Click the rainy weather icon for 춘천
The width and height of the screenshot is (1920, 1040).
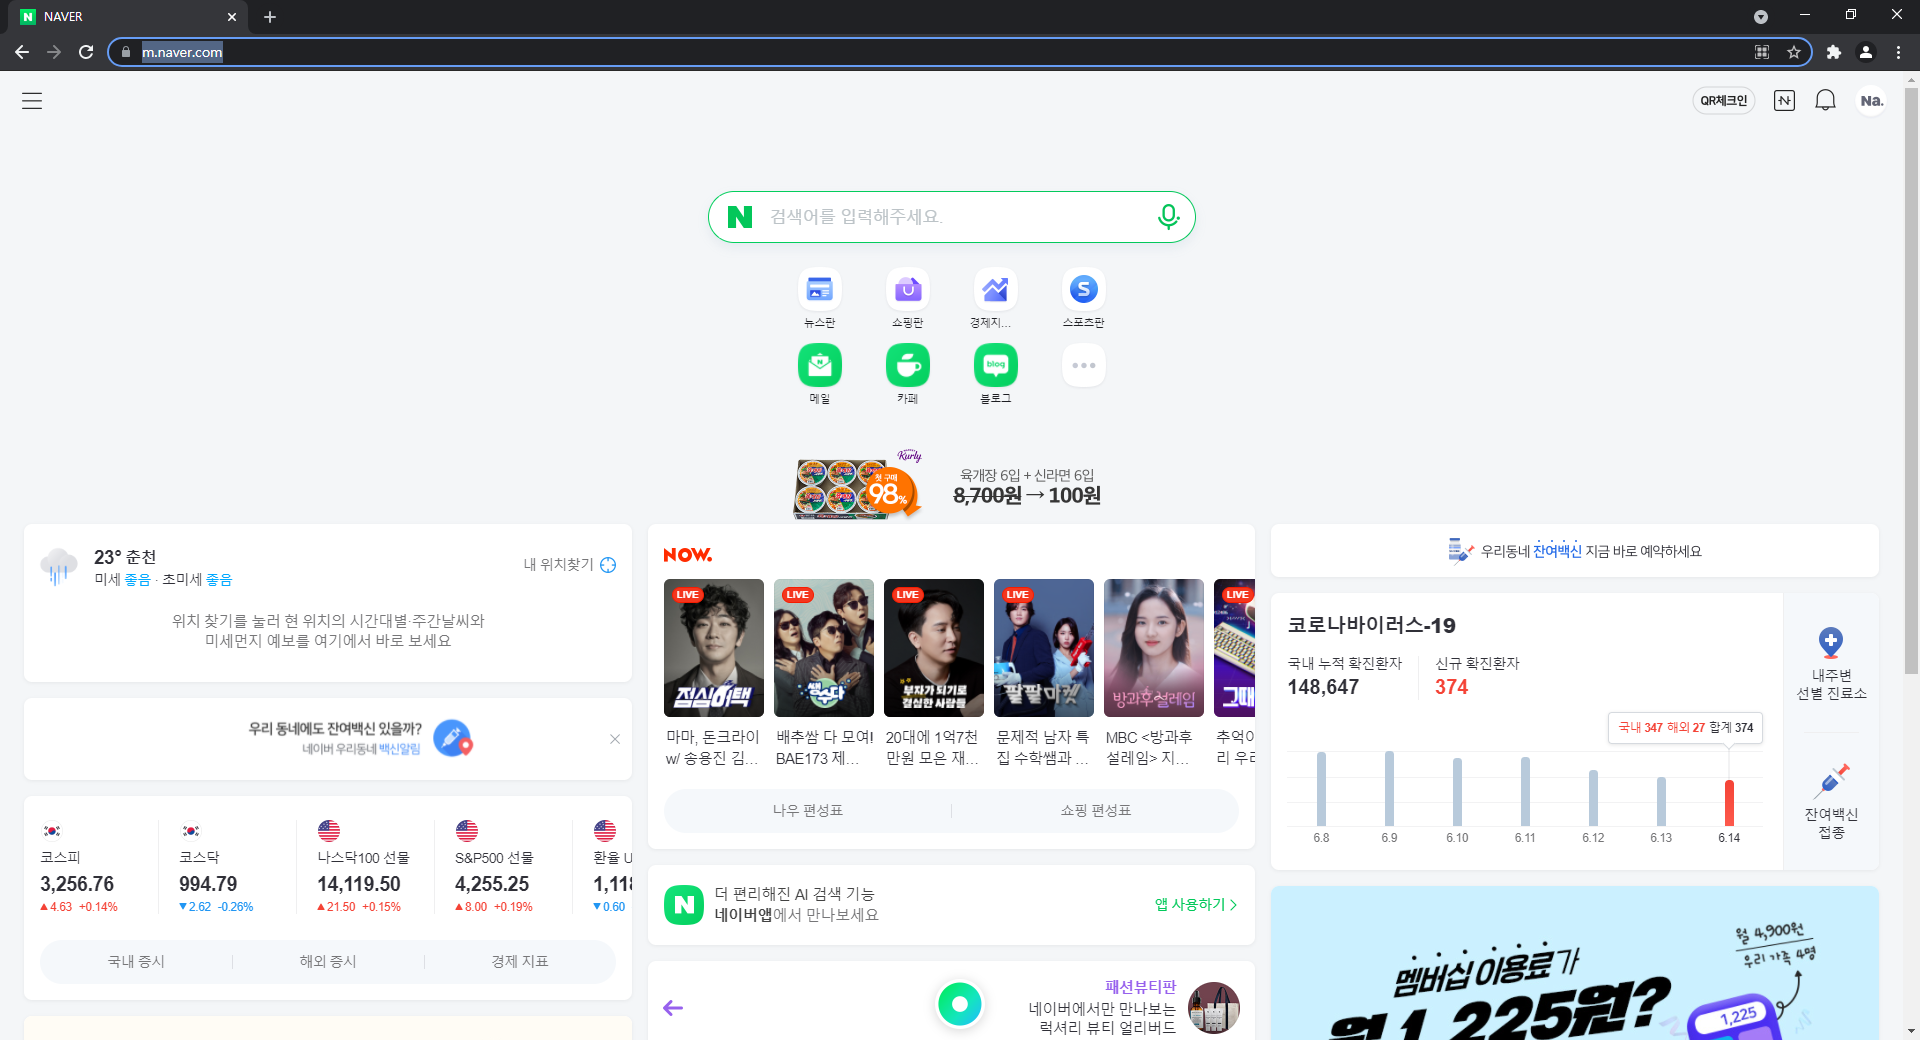59,567
